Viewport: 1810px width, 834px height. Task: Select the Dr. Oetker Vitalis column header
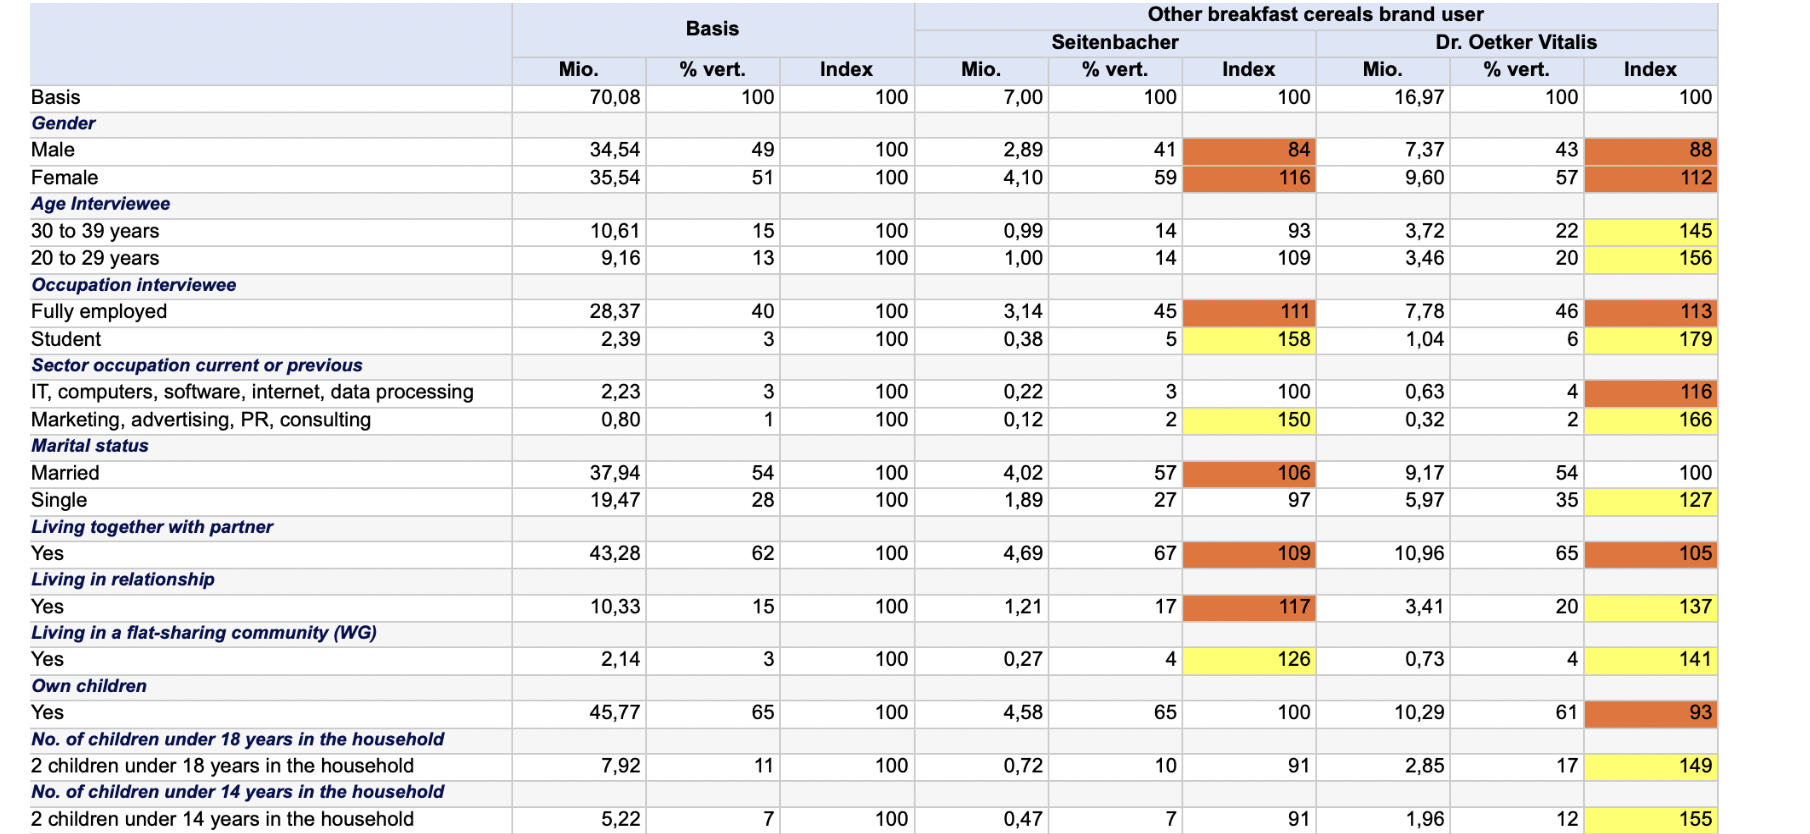pos(1515,42)
